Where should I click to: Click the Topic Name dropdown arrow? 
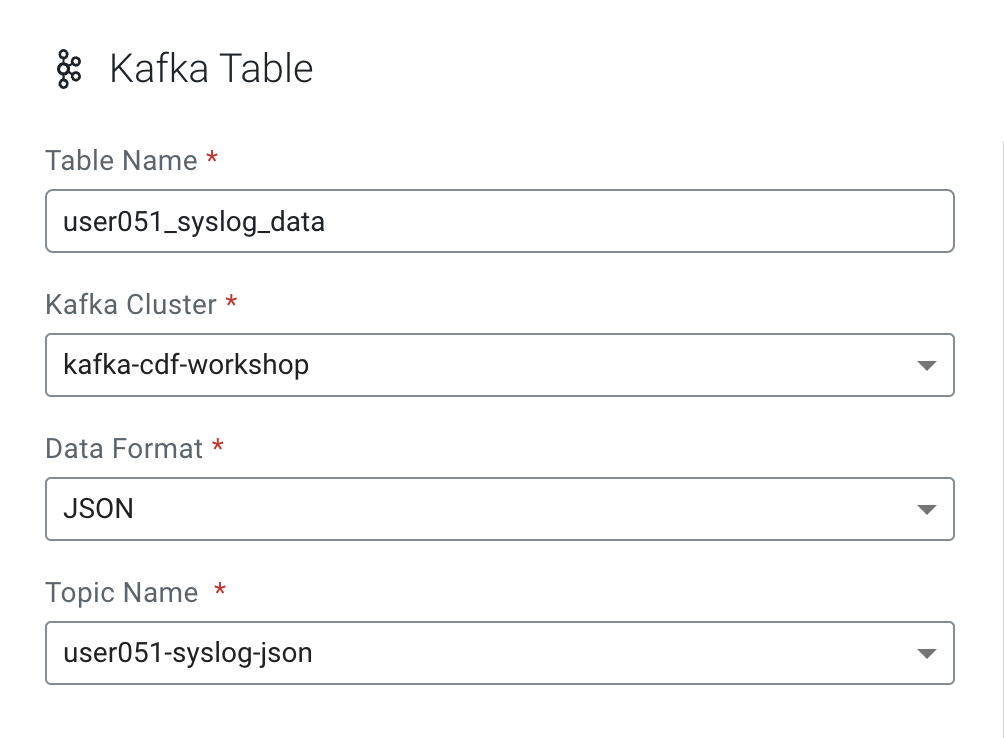pyautogui.click(x=926, y=654)
